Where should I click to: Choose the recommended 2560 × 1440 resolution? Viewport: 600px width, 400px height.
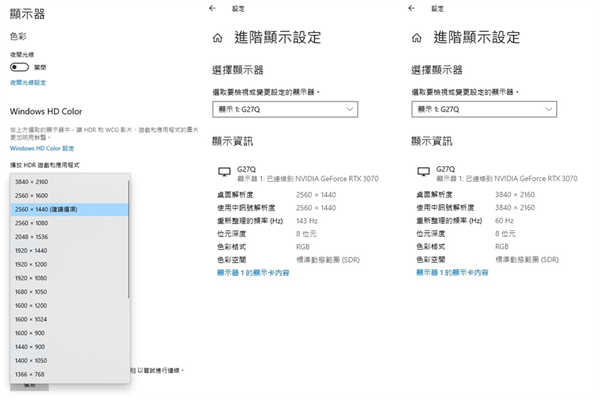70,209
